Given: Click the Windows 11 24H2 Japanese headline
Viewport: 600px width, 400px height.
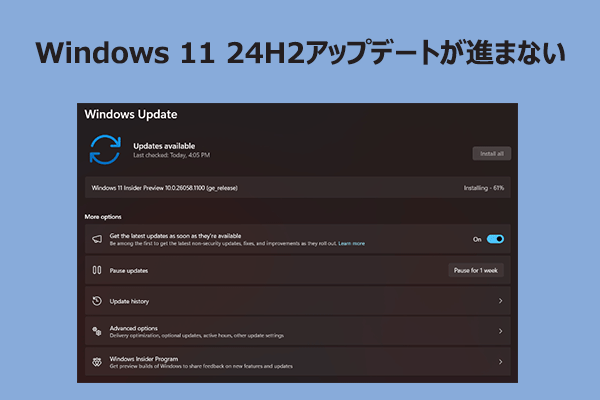Looking at the screenshot, I should click(x=300, y=52).
